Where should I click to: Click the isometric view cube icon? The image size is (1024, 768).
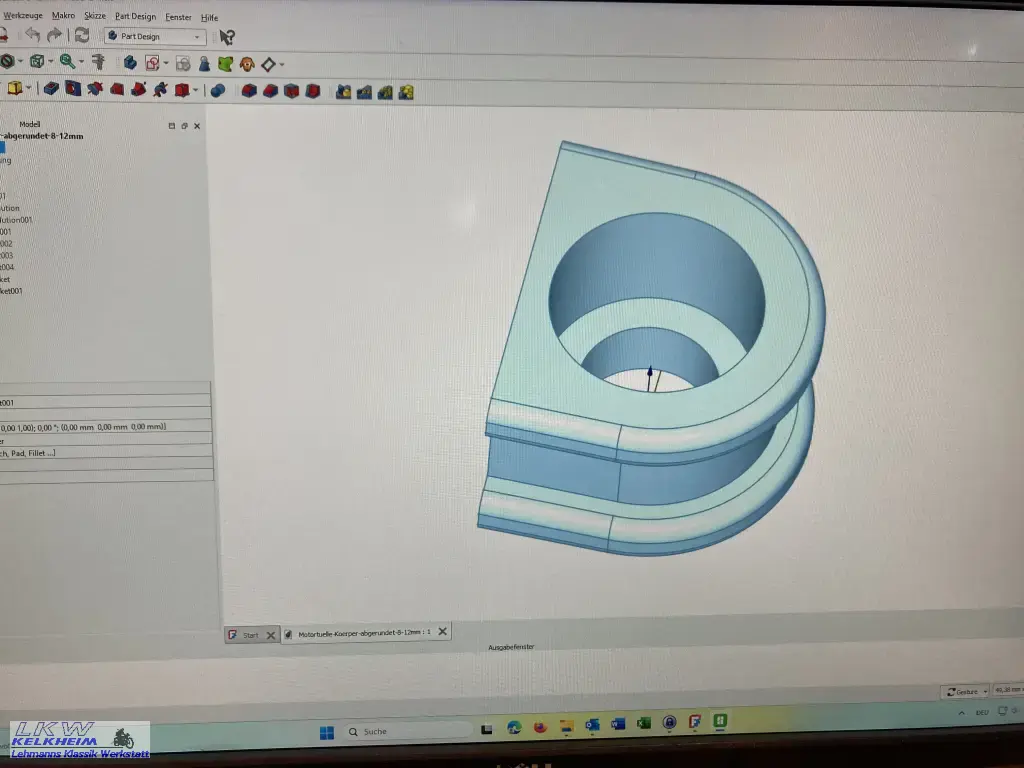coord(37,61)
